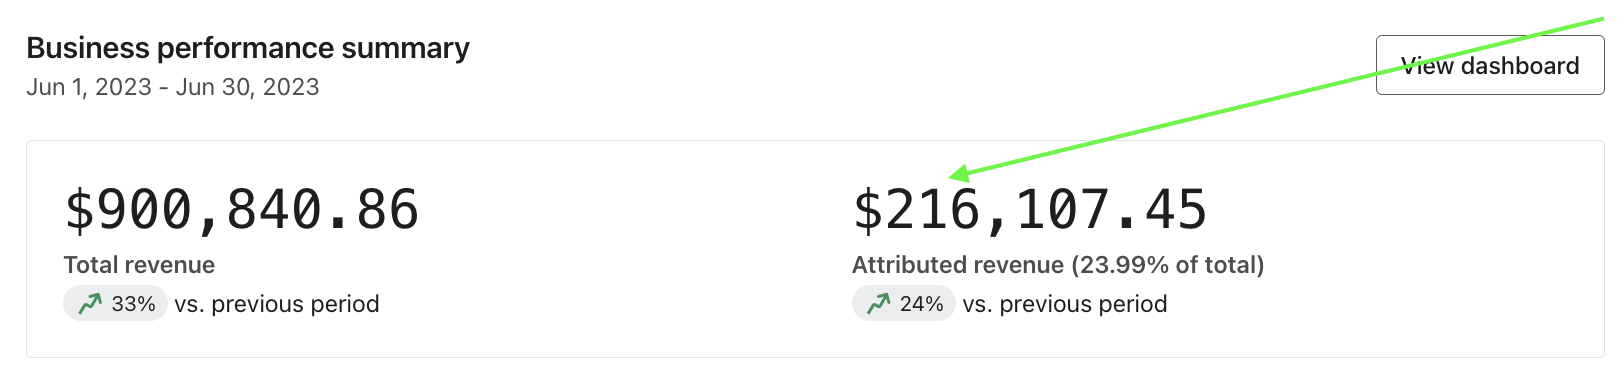
Task: Select the 33% growth badge
Action: click(115, 303)
